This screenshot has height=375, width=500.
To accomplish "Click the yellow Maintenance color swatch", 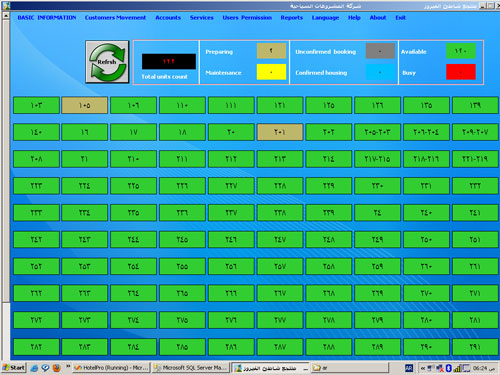I will 271,72.
